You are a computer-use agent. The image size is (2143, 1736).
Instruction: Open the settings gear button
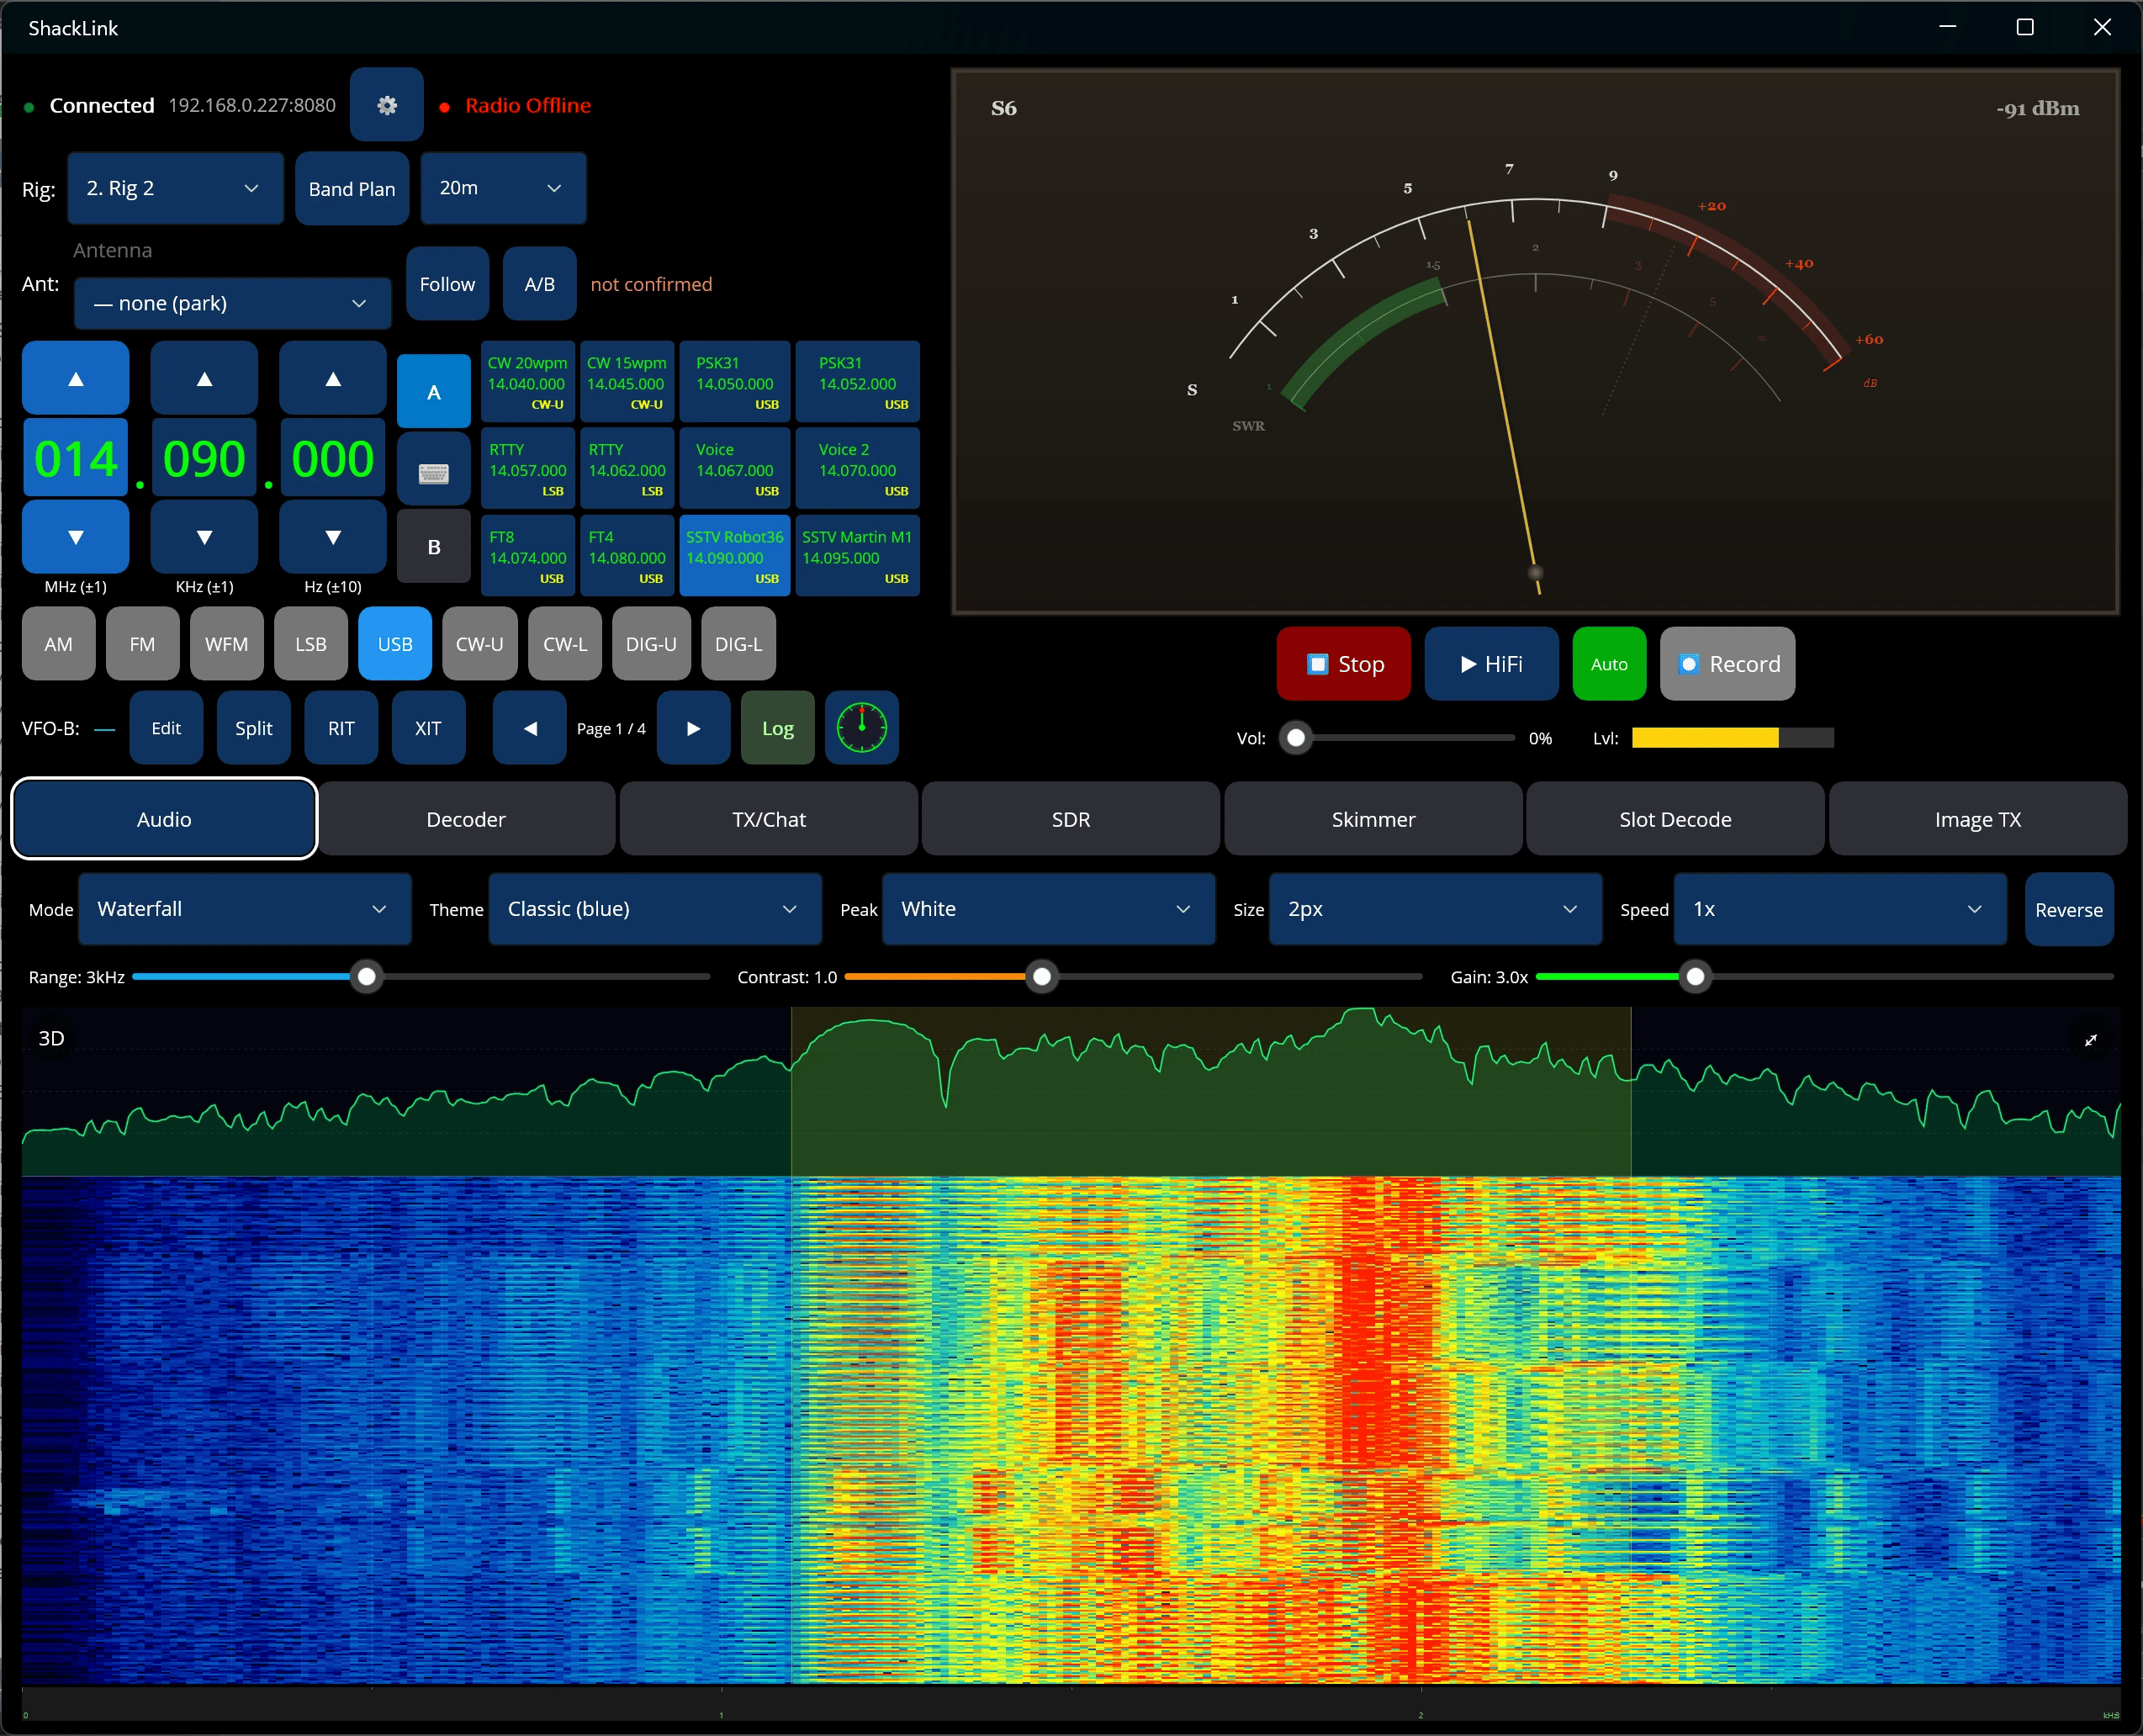point(387,105)
